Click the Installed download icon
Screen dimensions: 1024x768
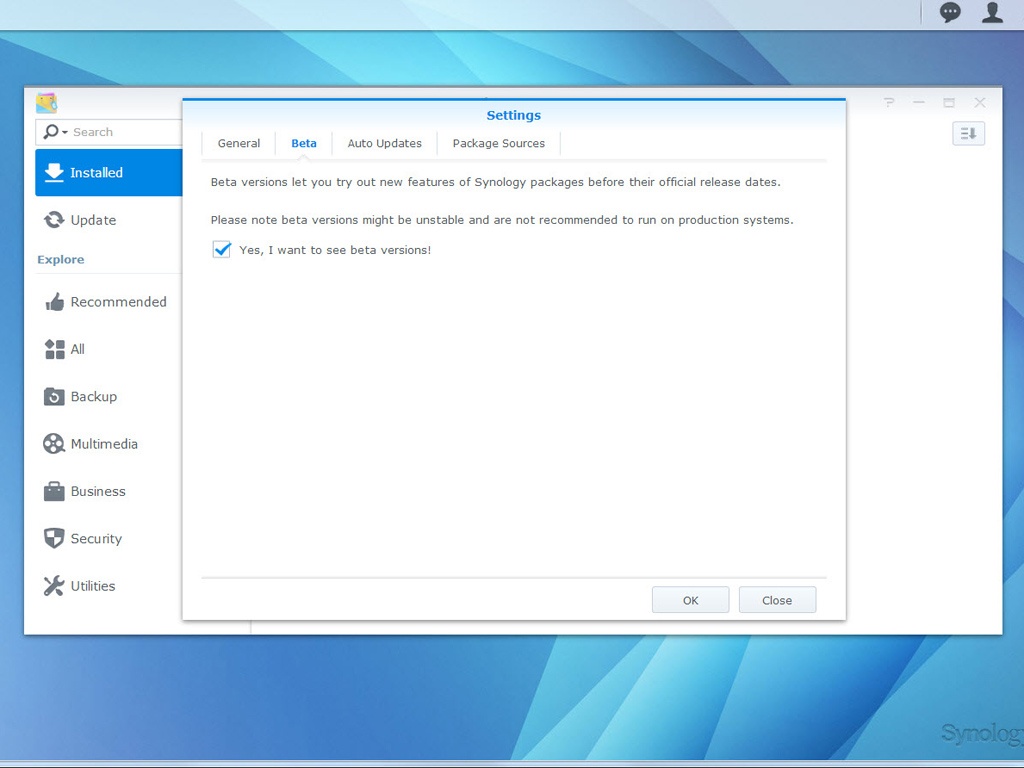(x=54, y=172)
